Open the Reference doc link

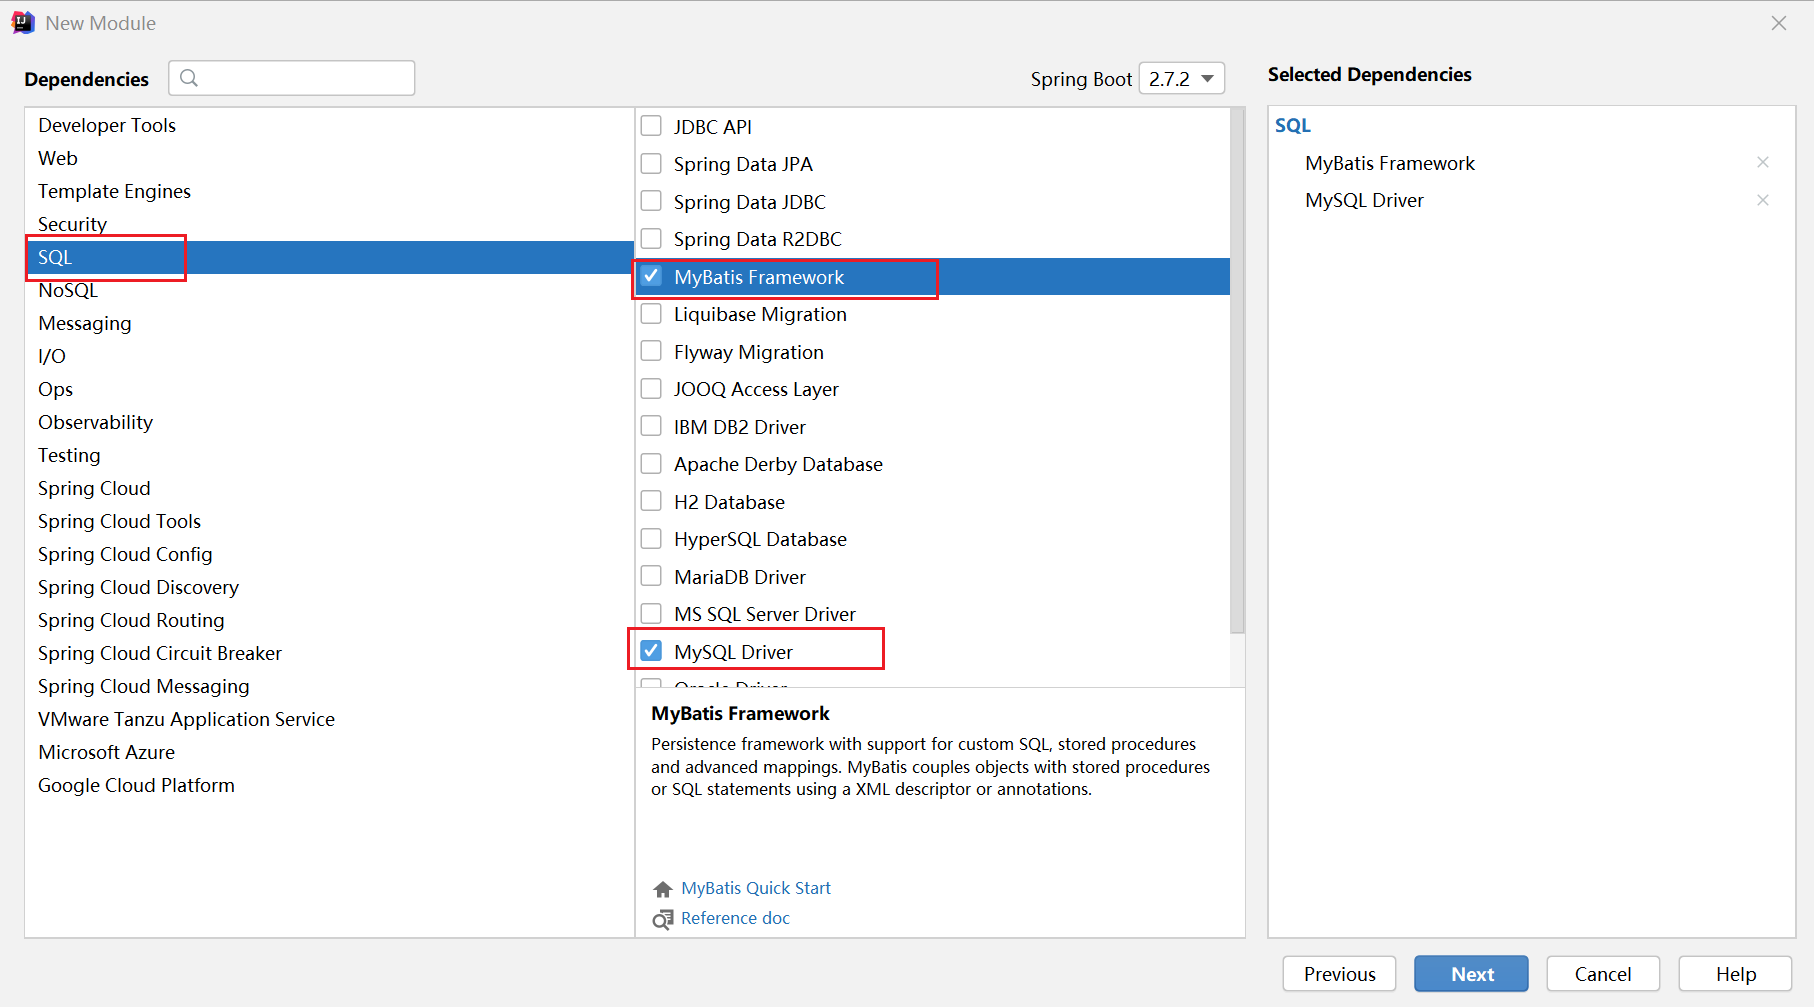coord(735,918)
